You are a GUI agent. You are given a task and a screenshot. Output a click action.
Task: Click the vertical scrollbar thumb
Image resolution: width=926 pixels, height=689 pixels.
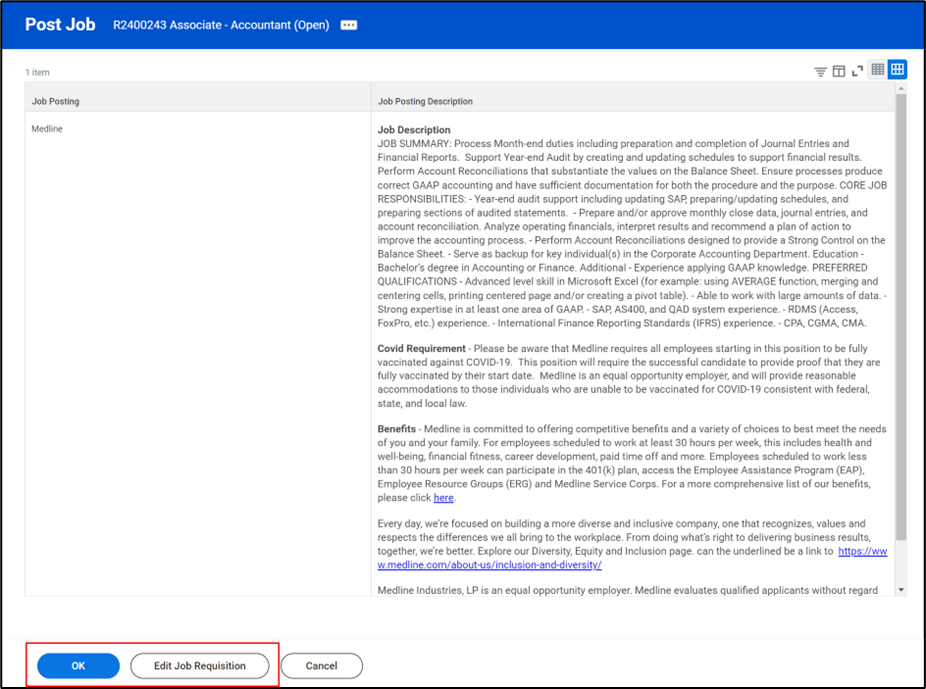[x=901, y=300]
